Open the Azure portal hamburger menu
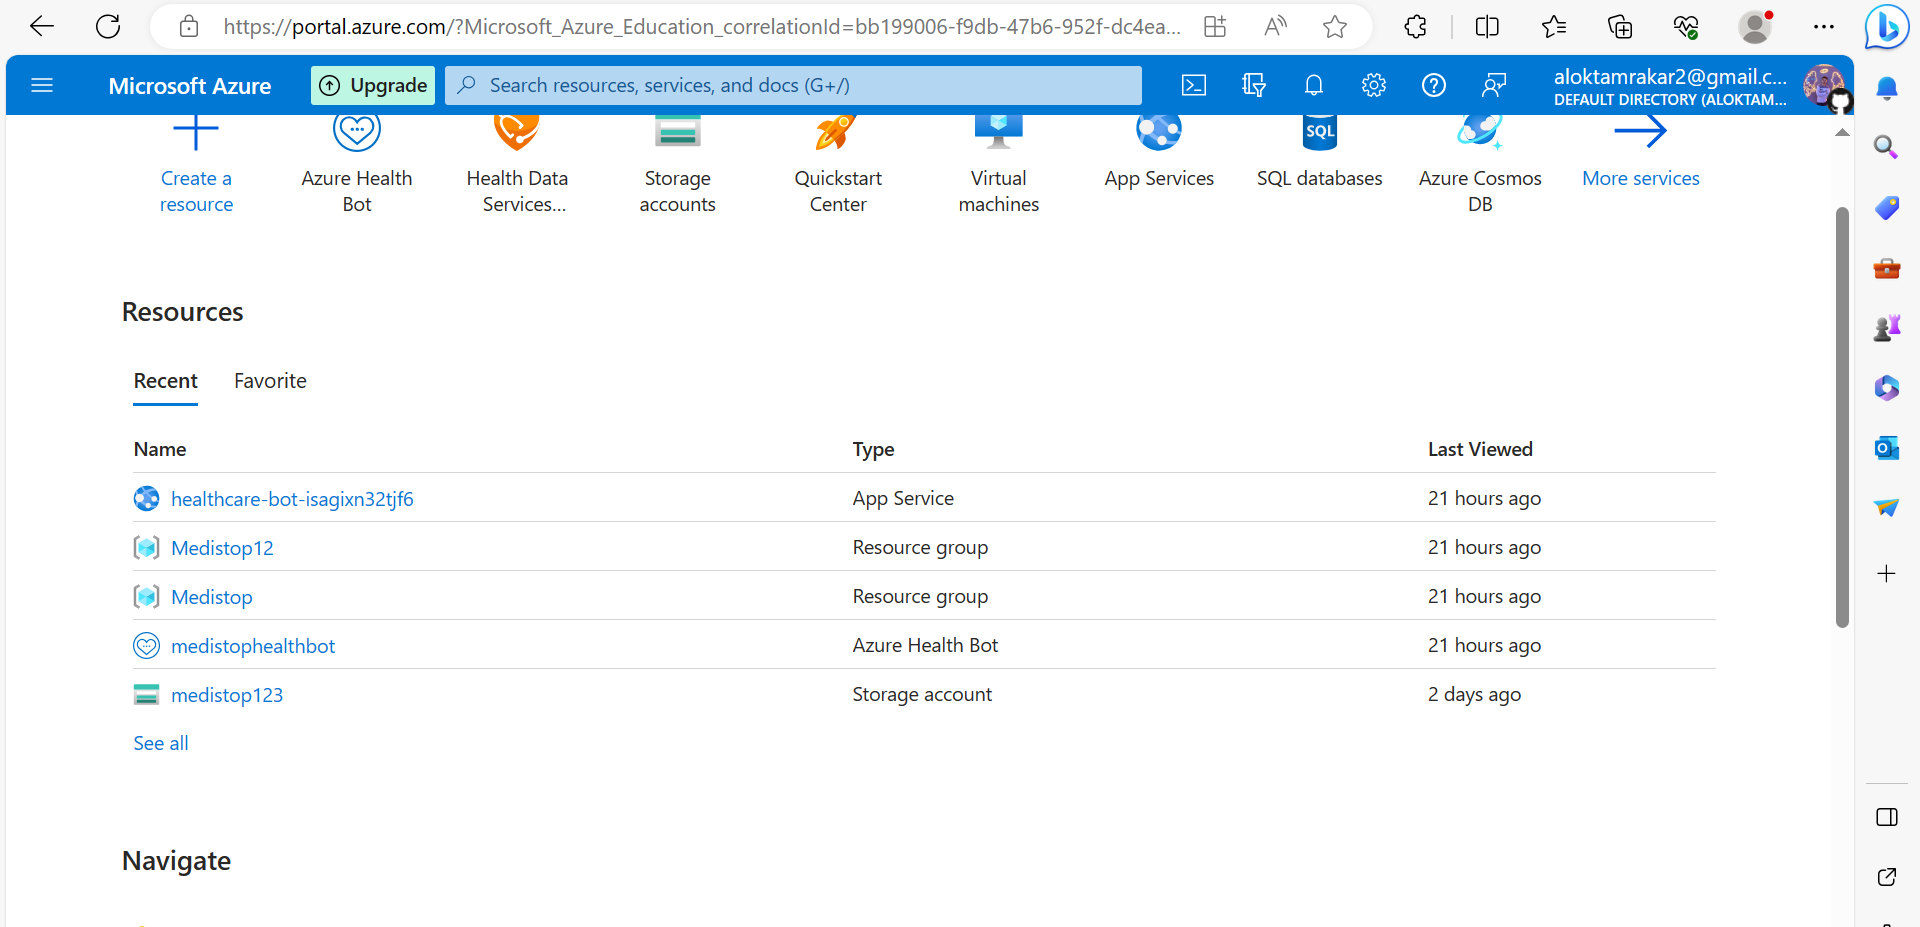 point(42,85)
